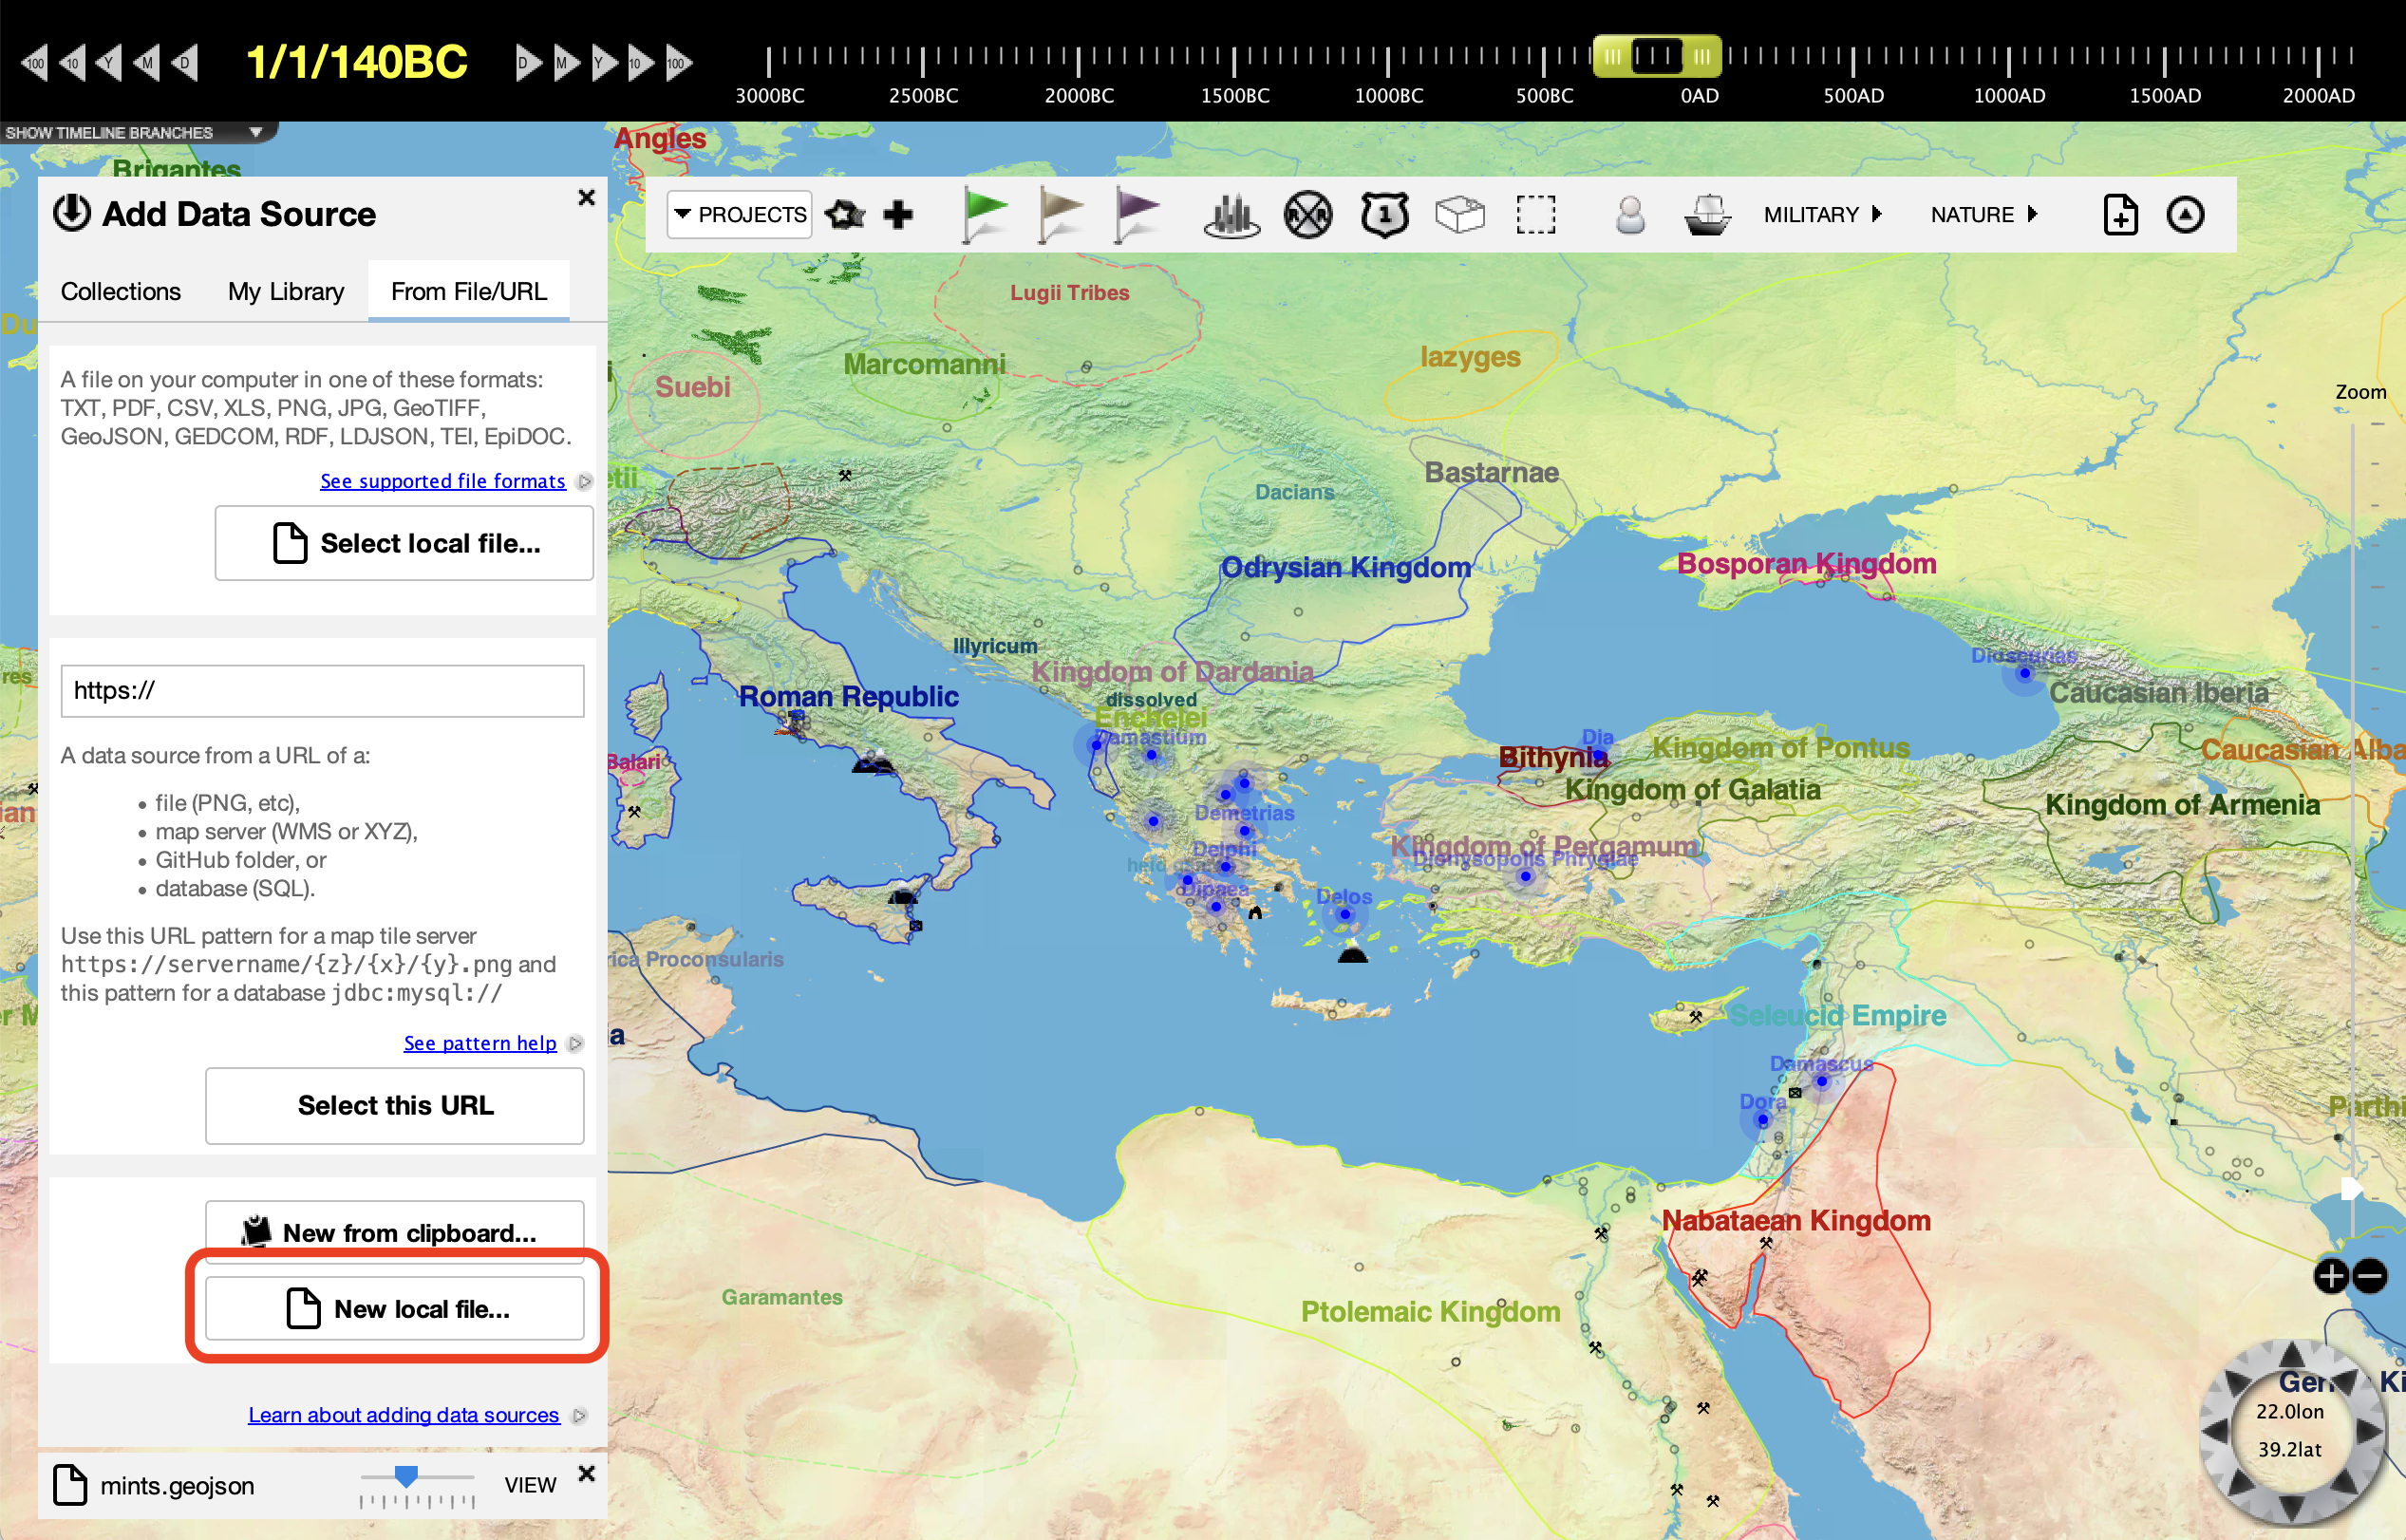The image size is (2406, 1540).
Task: Click the green flag icon
Action: pos(984,214)
